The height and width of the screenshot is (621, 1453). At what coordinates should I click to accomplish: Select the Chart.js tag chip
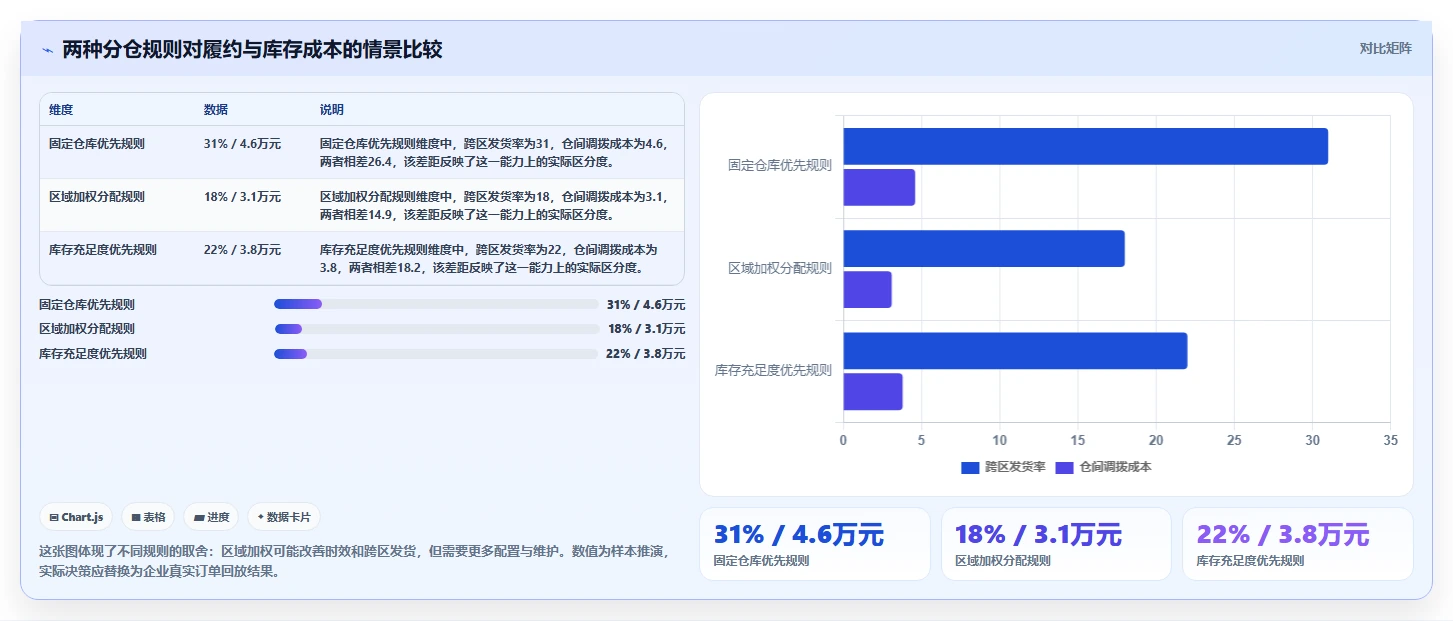77,517
